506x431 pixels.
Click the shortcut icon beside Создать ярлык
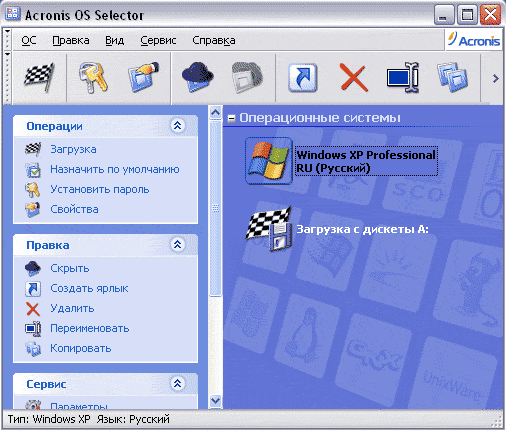33,289
